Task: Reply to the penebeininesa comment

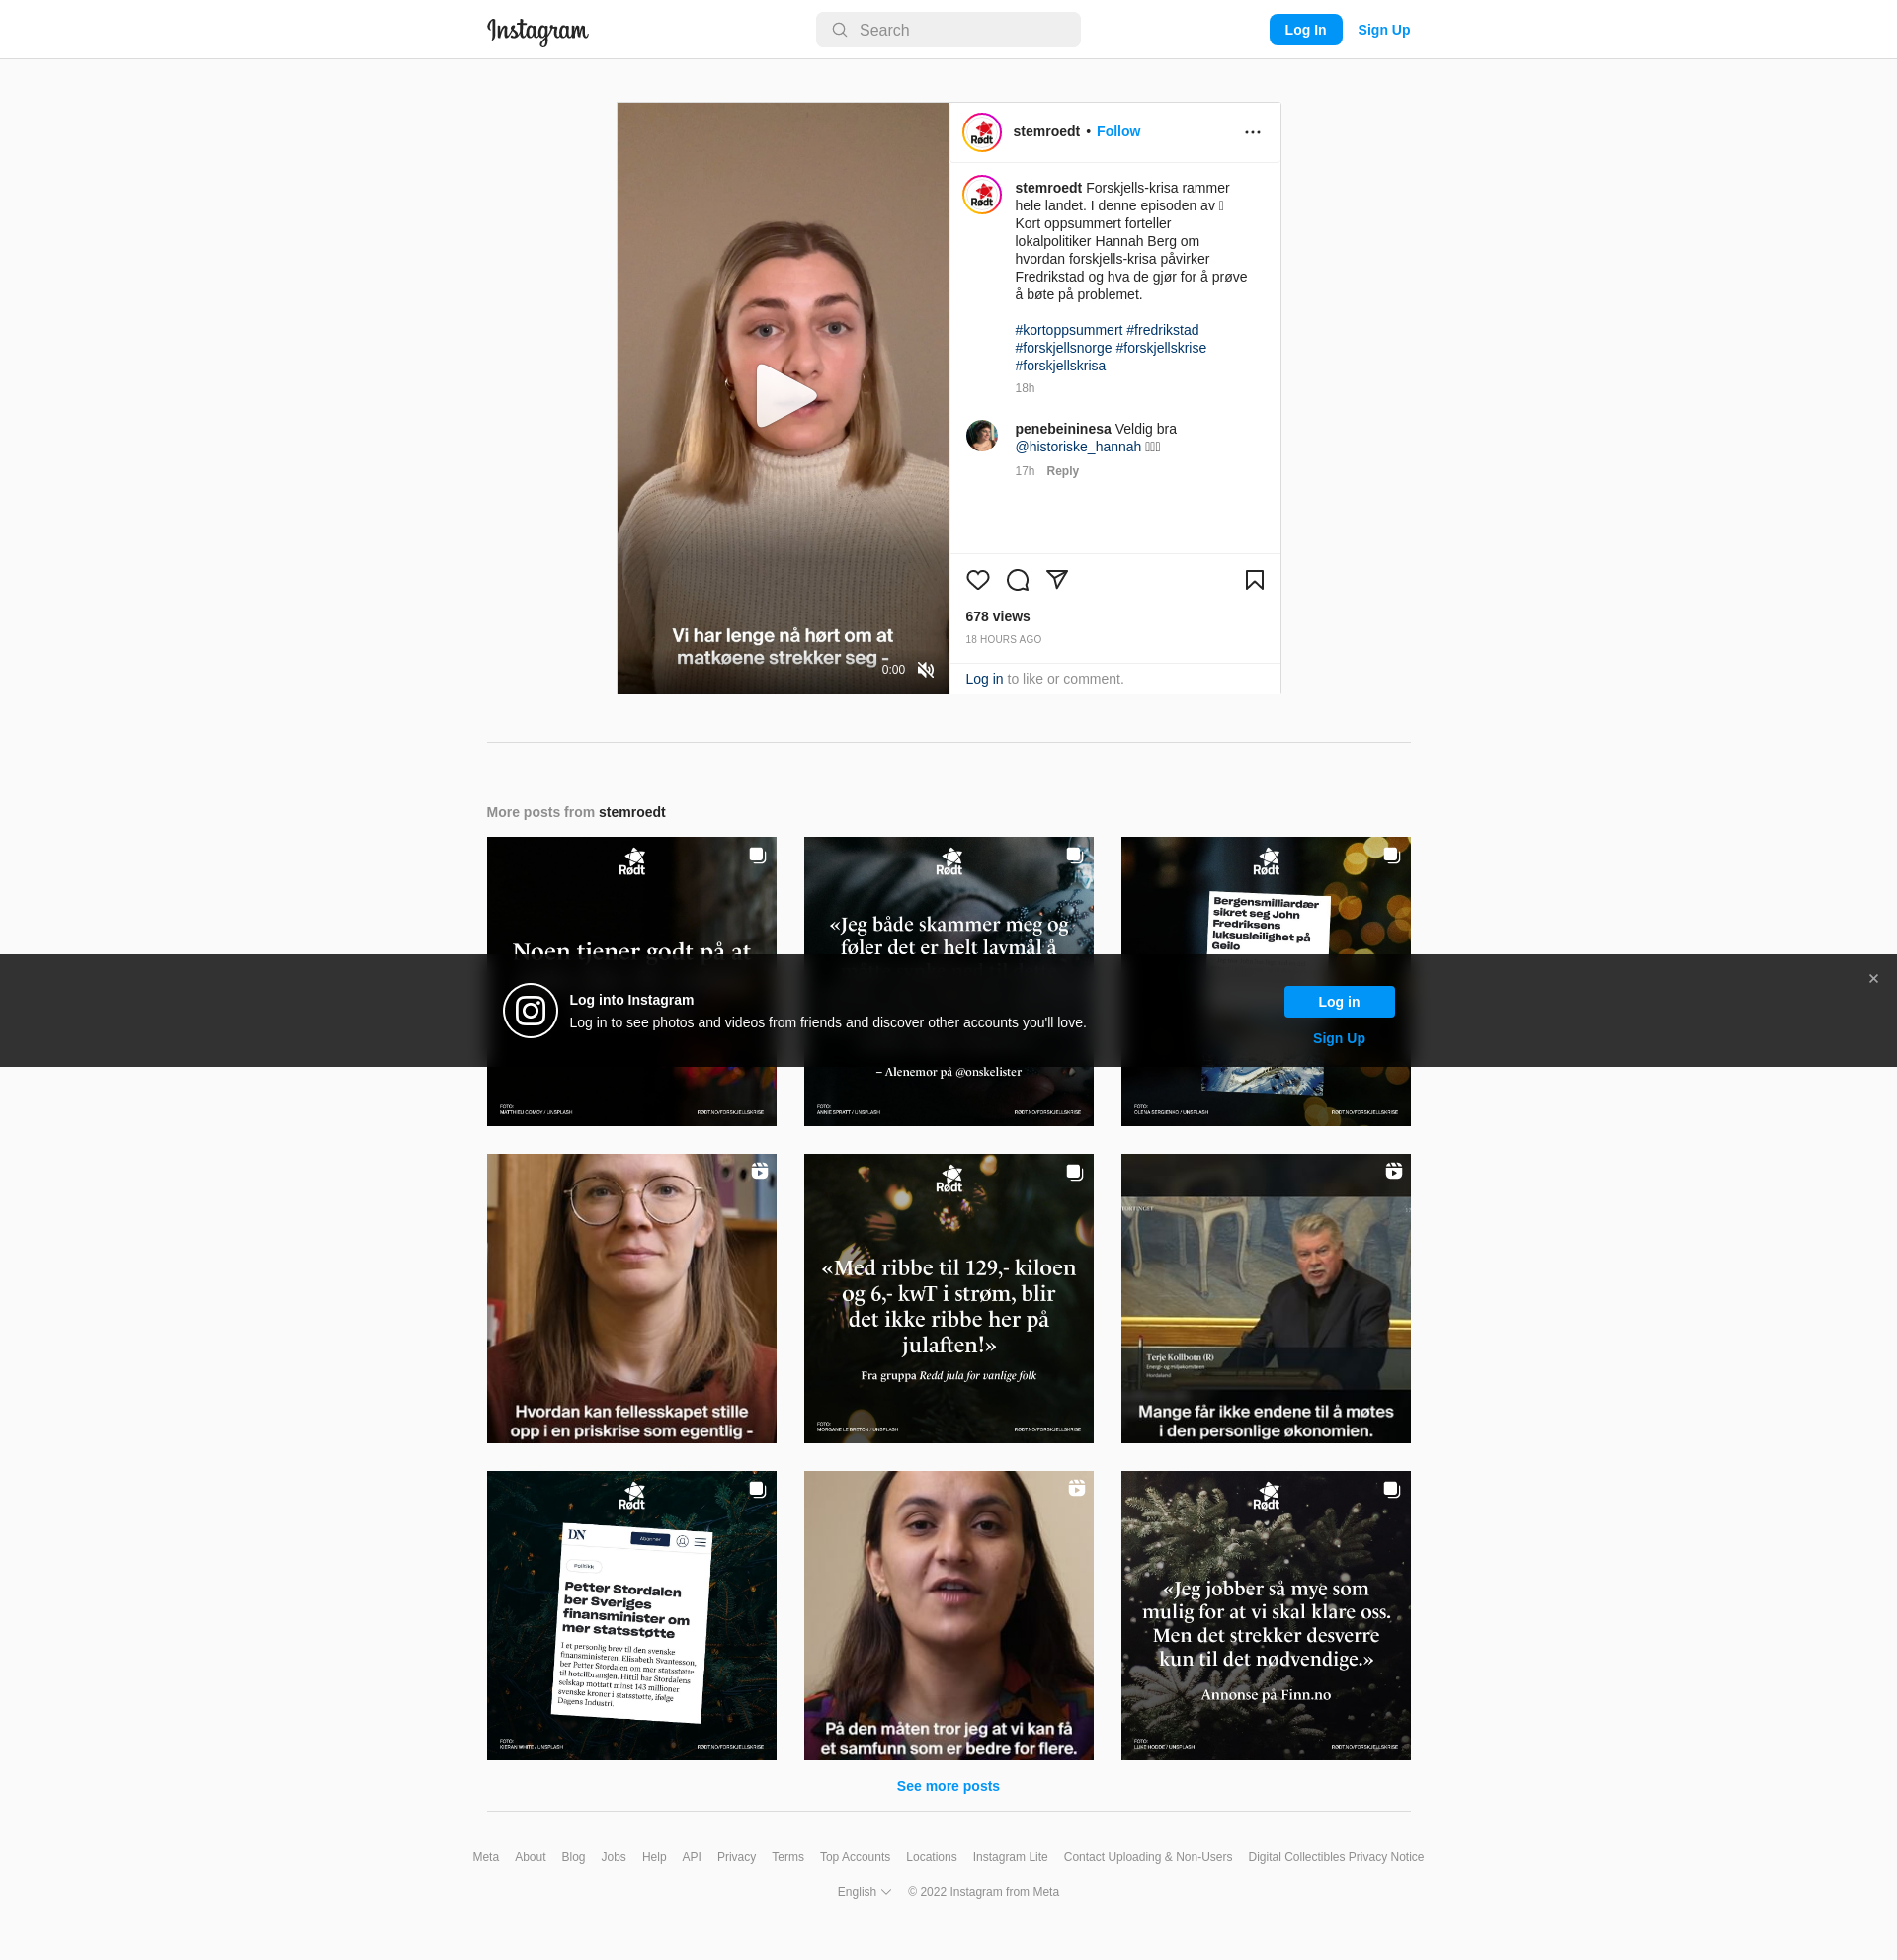Action: (1062, 471)
